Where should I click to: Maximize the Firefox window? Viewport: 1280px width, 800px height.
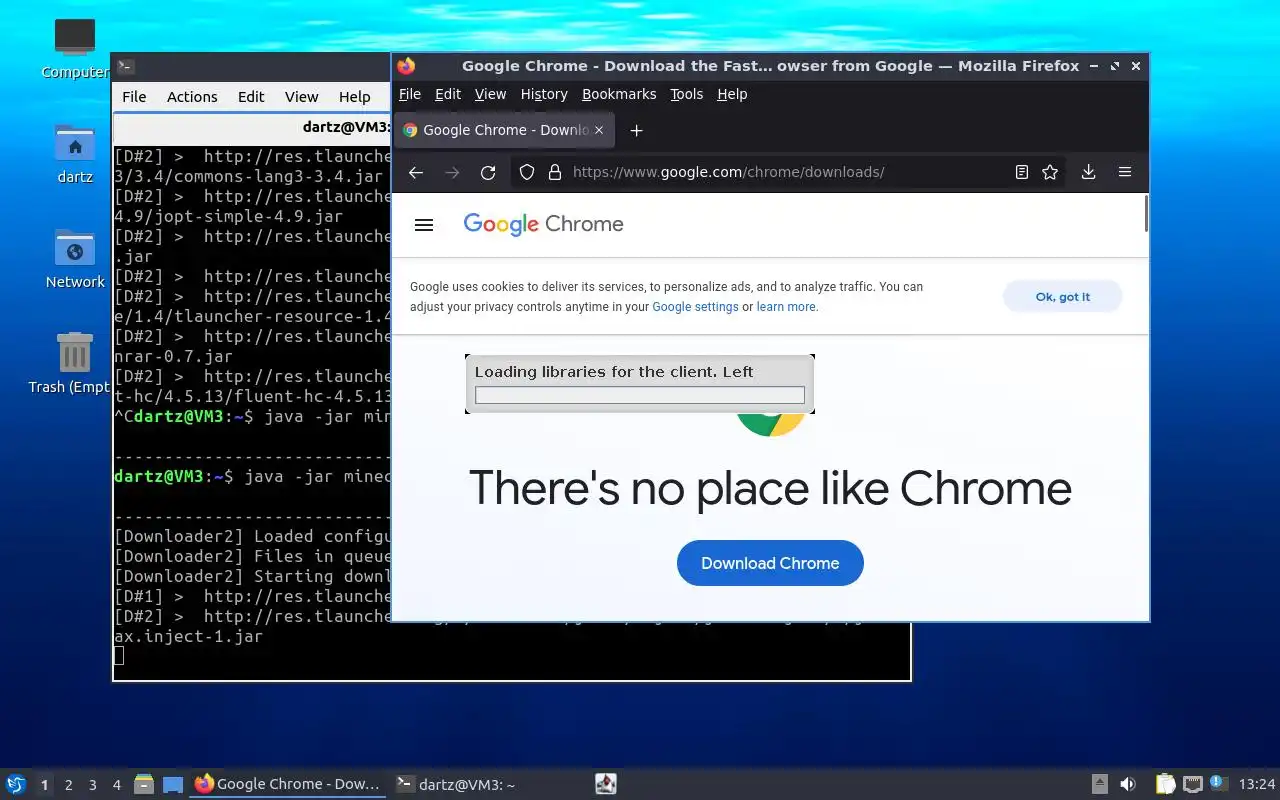1115,66
